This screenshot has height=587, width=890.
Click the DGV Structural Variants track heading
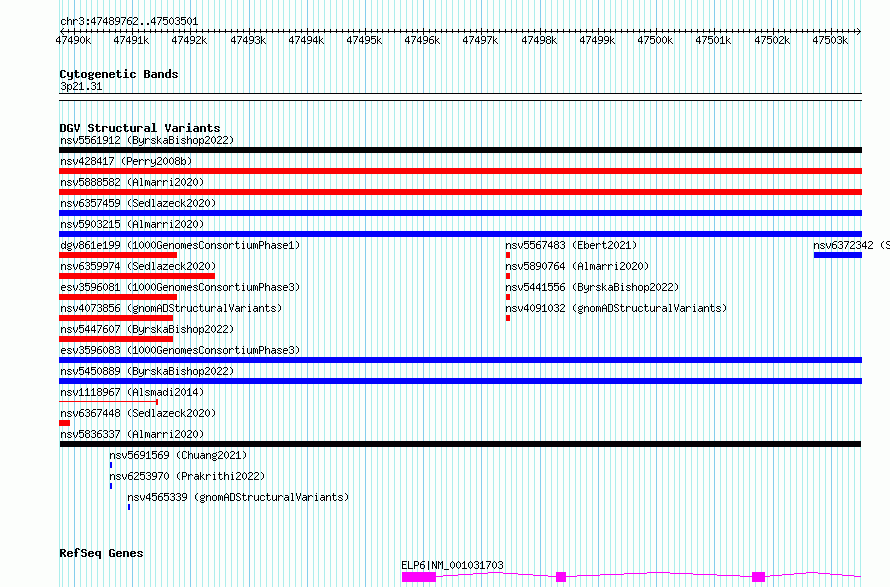140,128
